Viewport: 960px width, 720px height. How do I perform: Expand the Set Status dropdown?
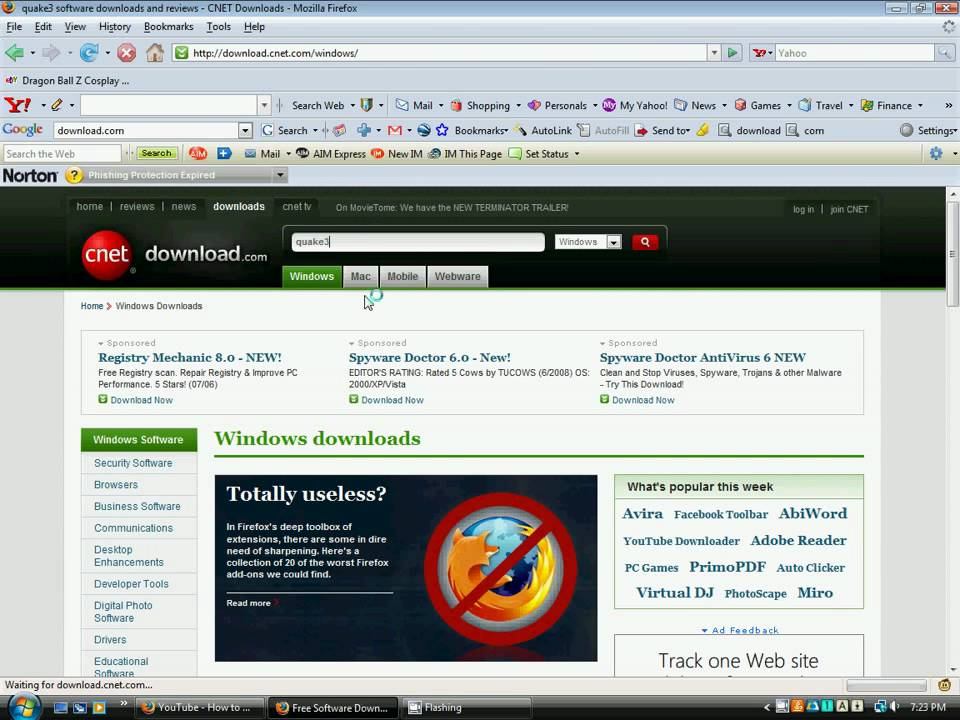[577, 154]
